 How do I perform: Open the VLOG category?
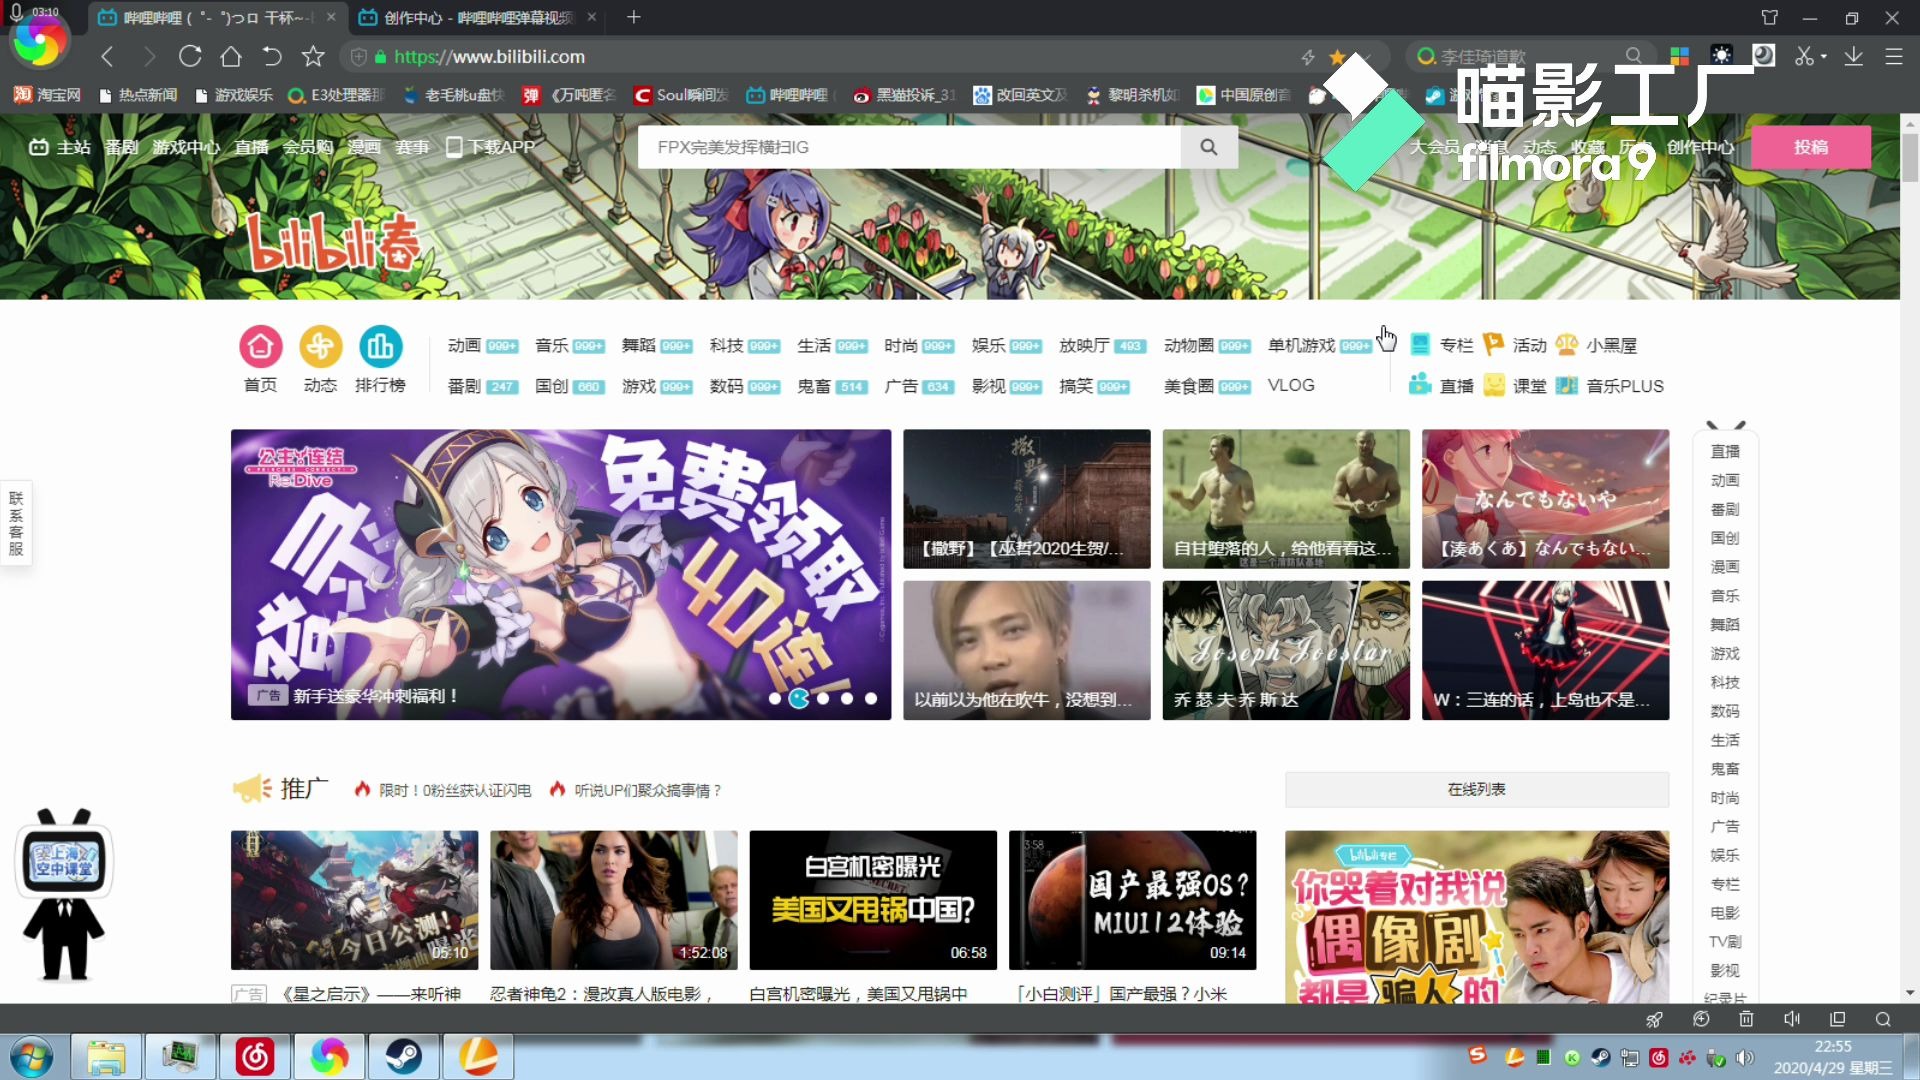click(1291, 385)
